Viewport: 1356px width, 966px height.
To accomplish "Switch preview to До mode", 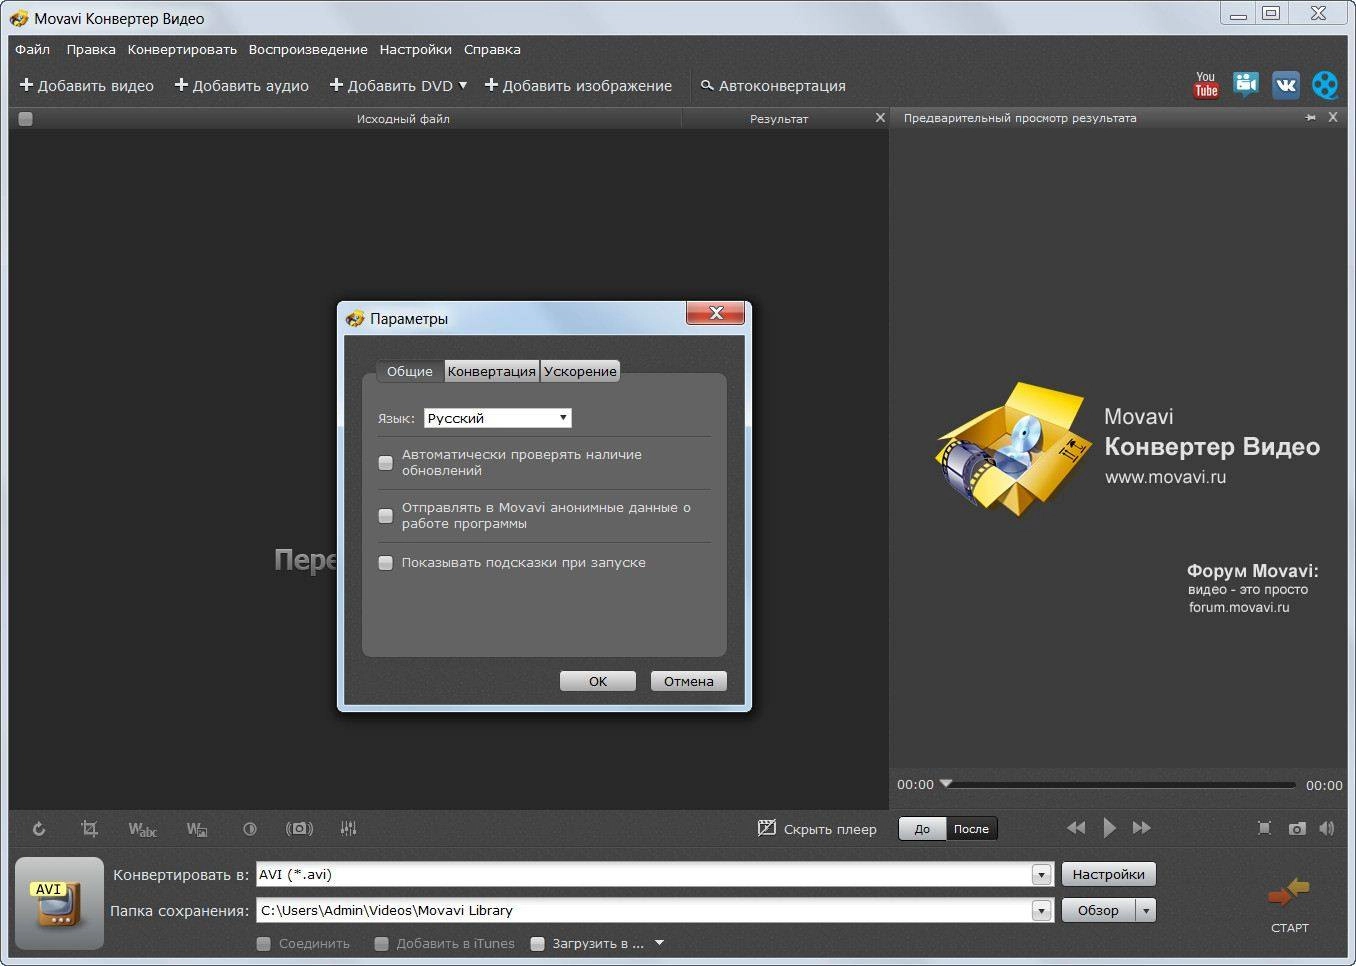I will 922,829.
